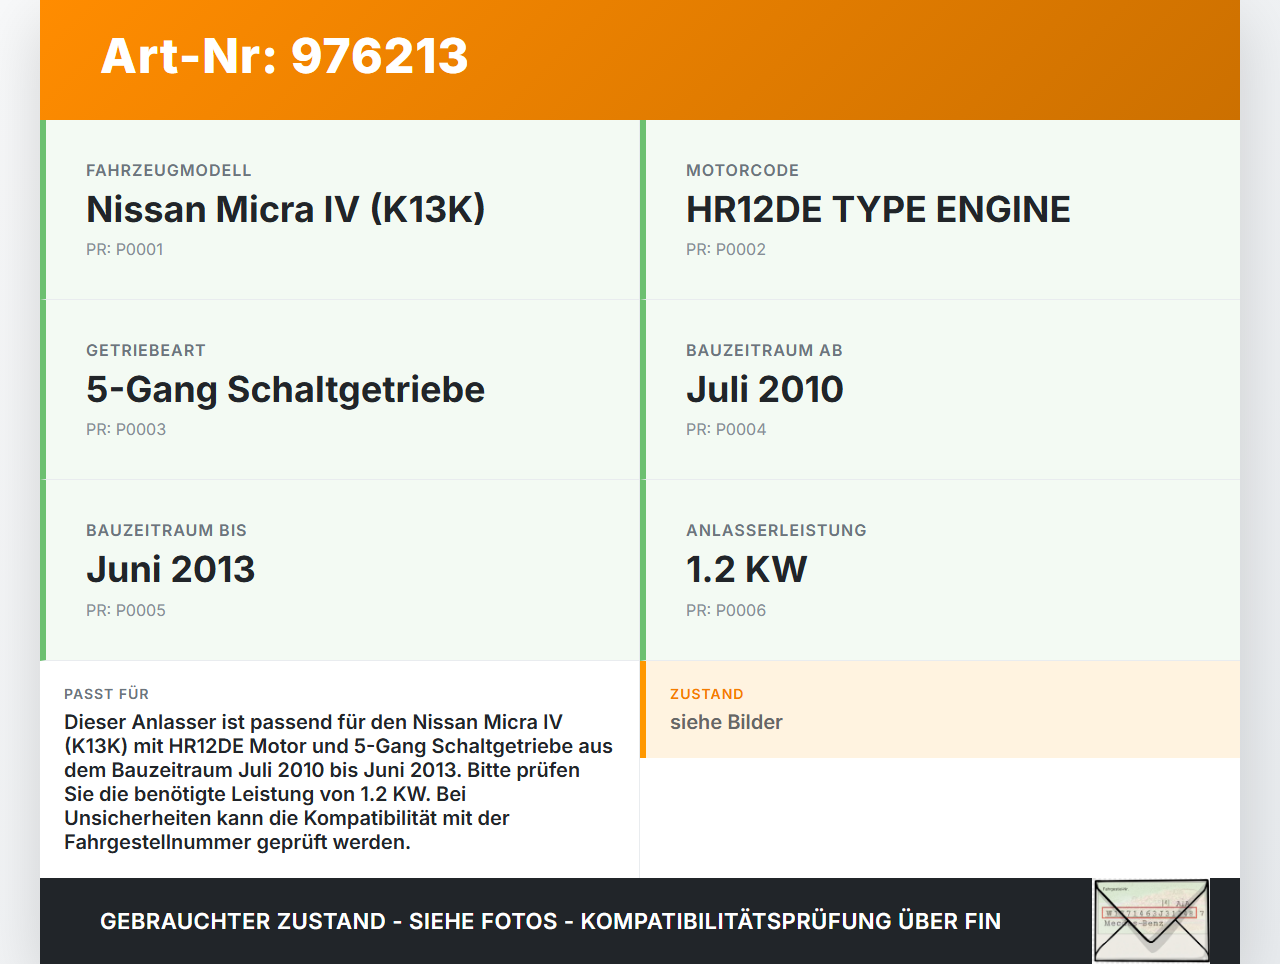Image resolution: width=1280 pixels, height=964 pixels.
Task: Select the Getriebeart value 5-Gang Schaltgetriebe
Action: click(x=285, y=389)
